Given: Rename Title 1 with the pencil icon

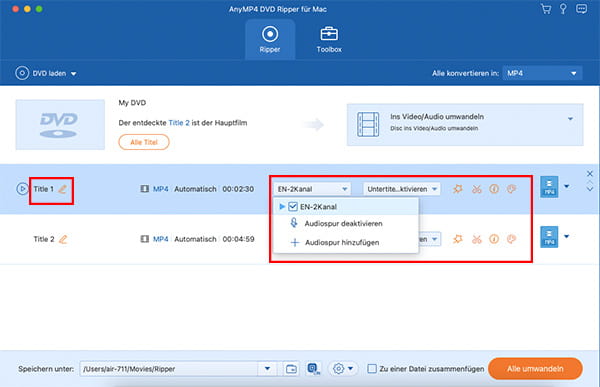Looking at the screenshot, I should pos(62,189).
